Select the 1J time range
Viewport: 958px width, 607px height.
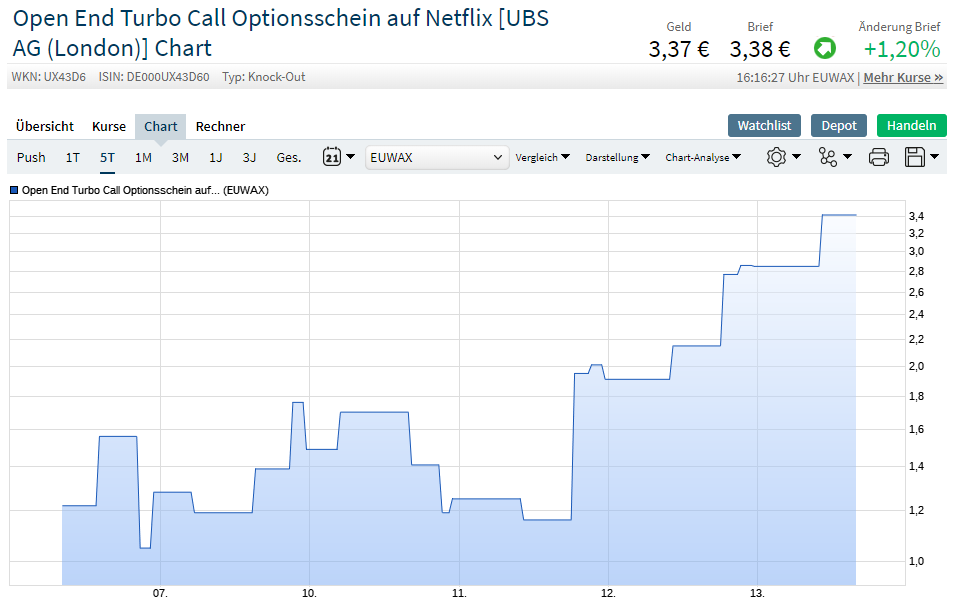coord(216,157)
